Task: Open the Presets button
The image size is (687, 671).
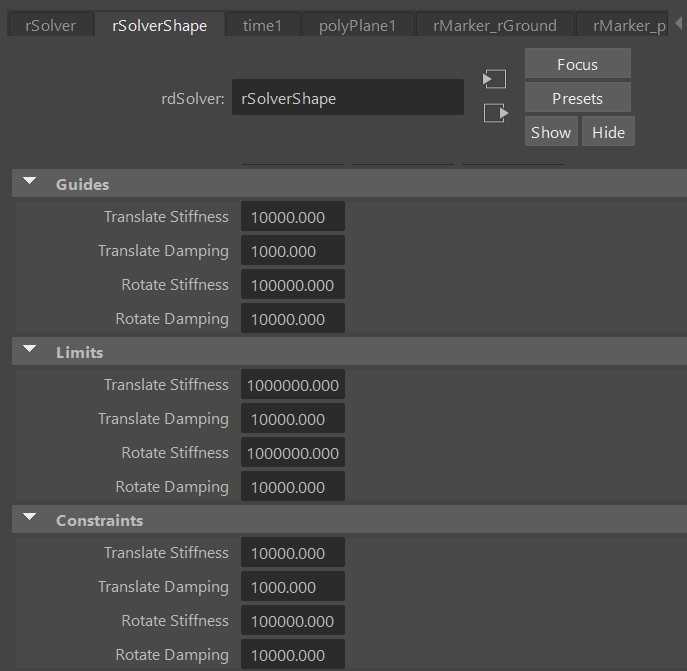Action: click(x=577, y=98)
